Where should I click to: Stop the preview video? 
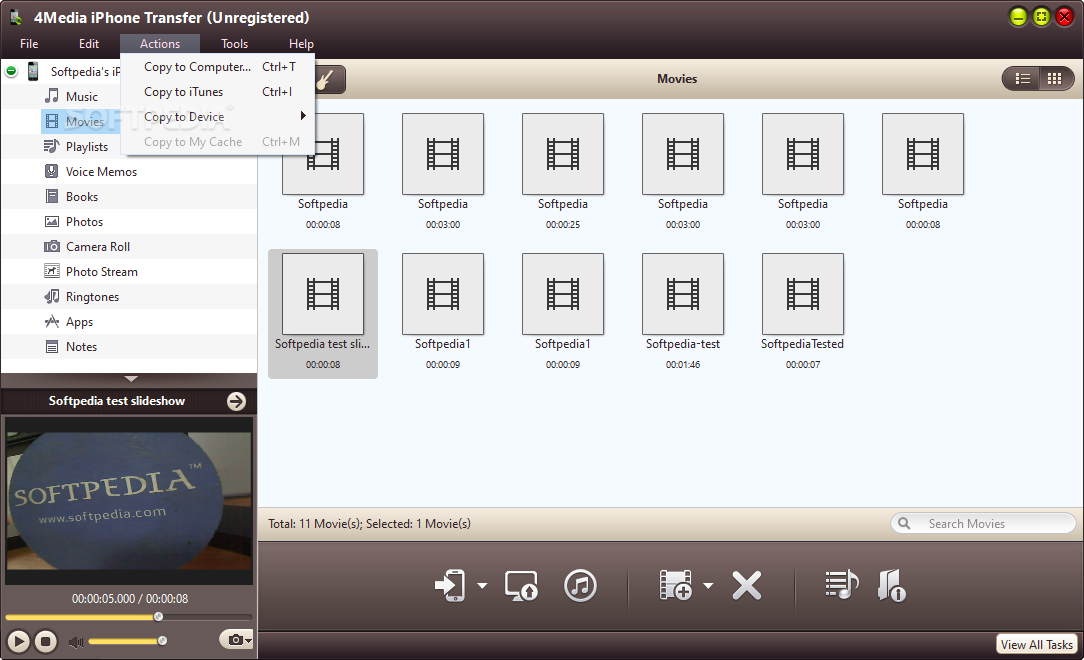46,641
